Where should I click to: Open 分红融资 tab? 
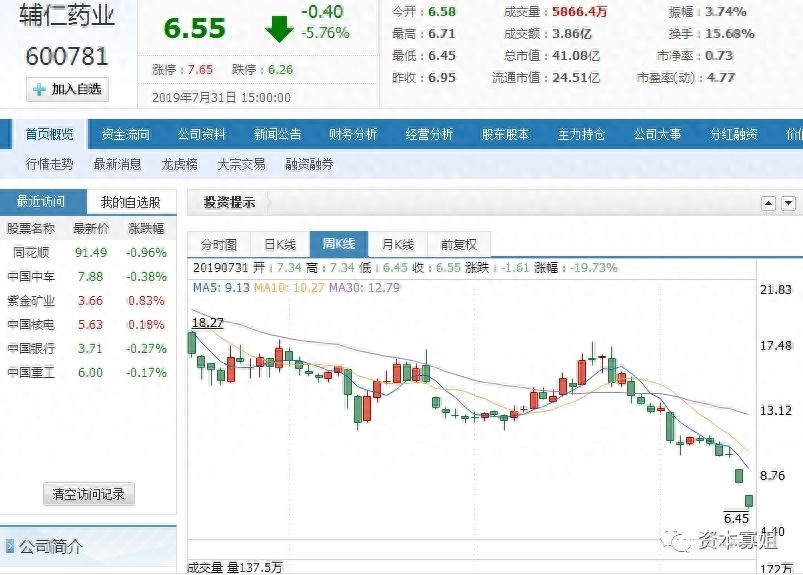click(733, 134)
